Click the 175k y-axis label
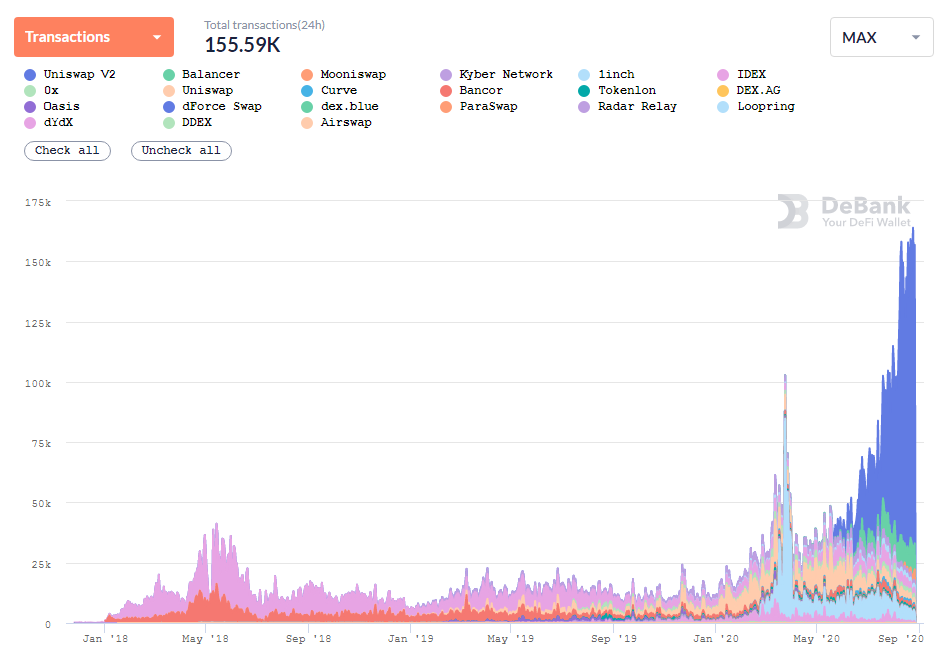The width and height of the screenshot is (942, 664). point(38,203)
